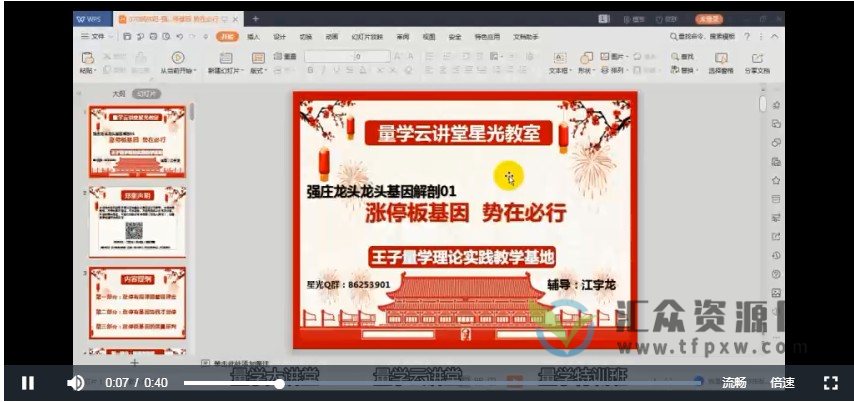Open the 倍速 playback speed selector
This screenshot has width=854, height=402.
click(782, 382)
